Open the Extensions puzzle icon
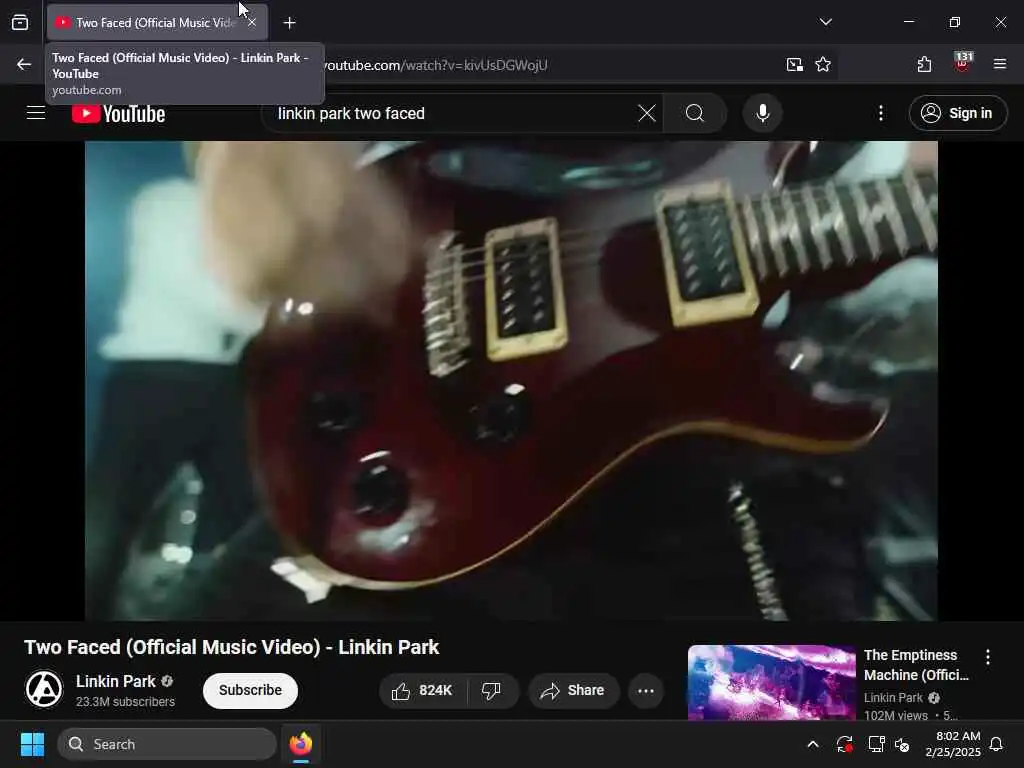The image size is (1024, 768). point(924,64)
